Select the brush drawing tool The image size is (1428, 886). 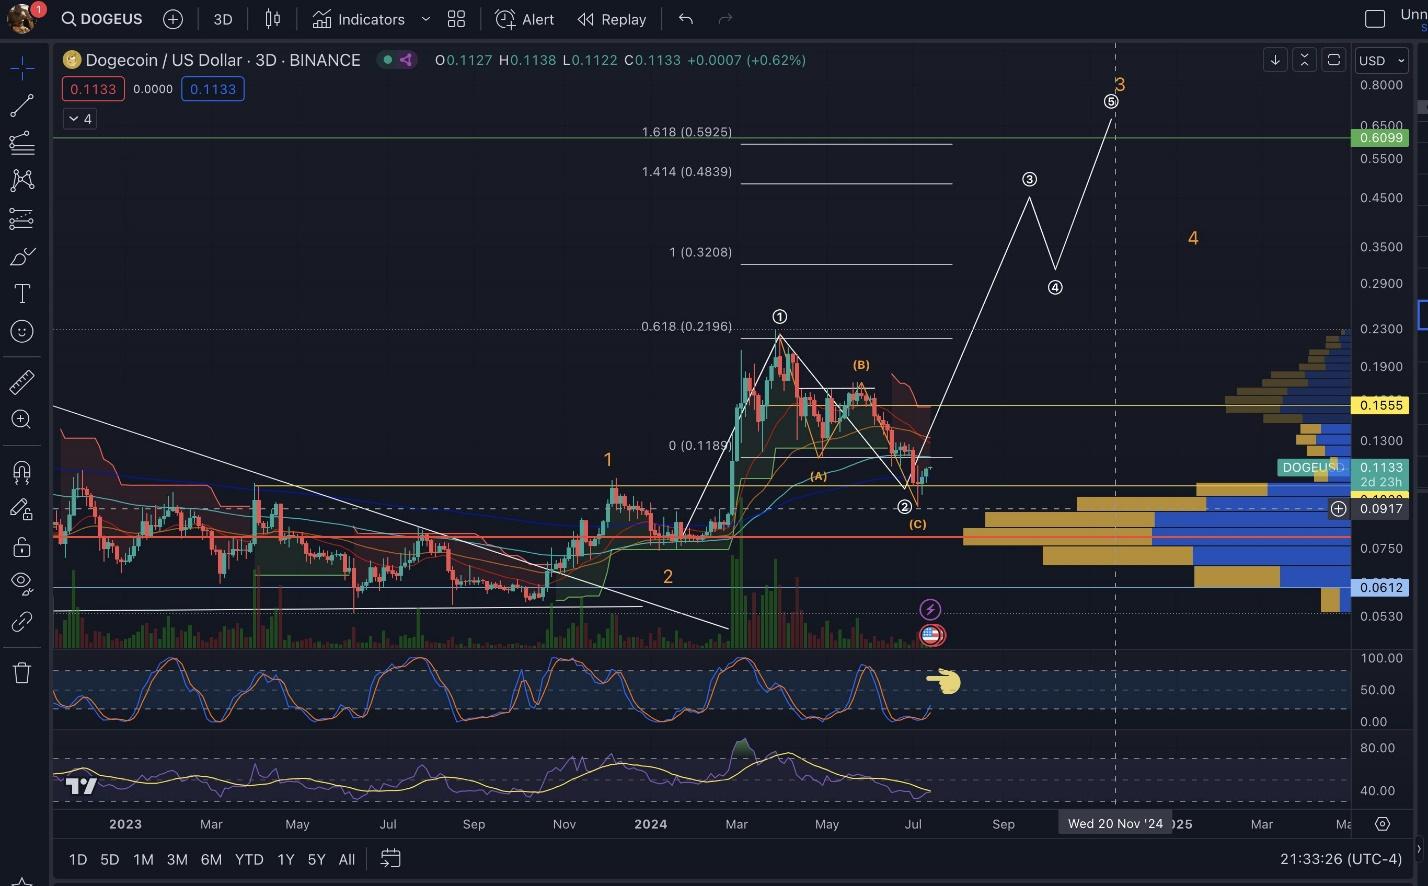22,257
